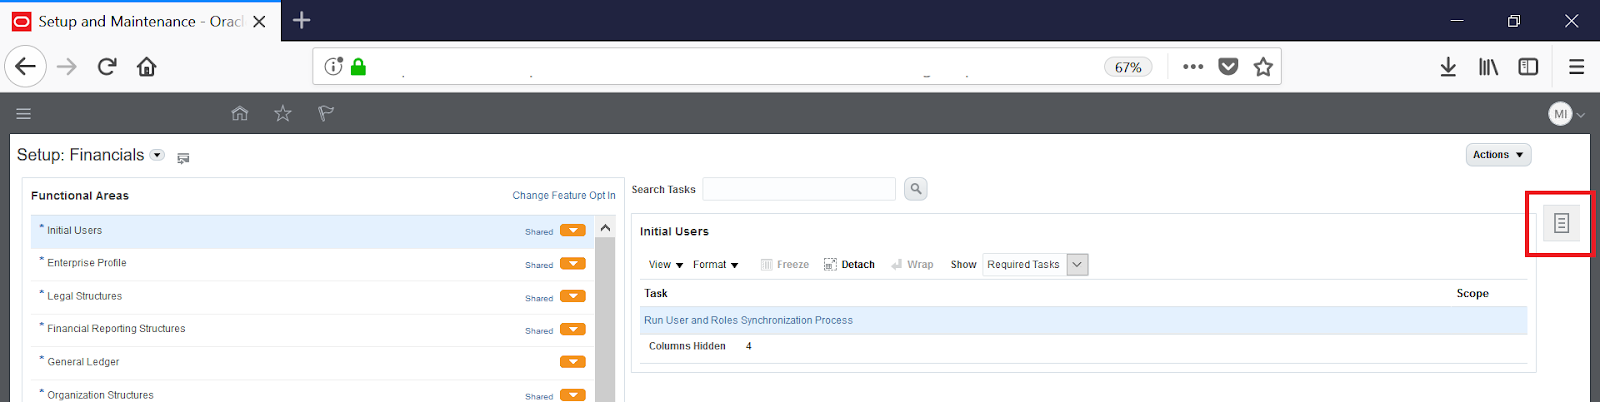The image size is (1600, 402).
Task: Click inside the Search Tasks input field
Action: pyautogui.click(x=798, y=189)
